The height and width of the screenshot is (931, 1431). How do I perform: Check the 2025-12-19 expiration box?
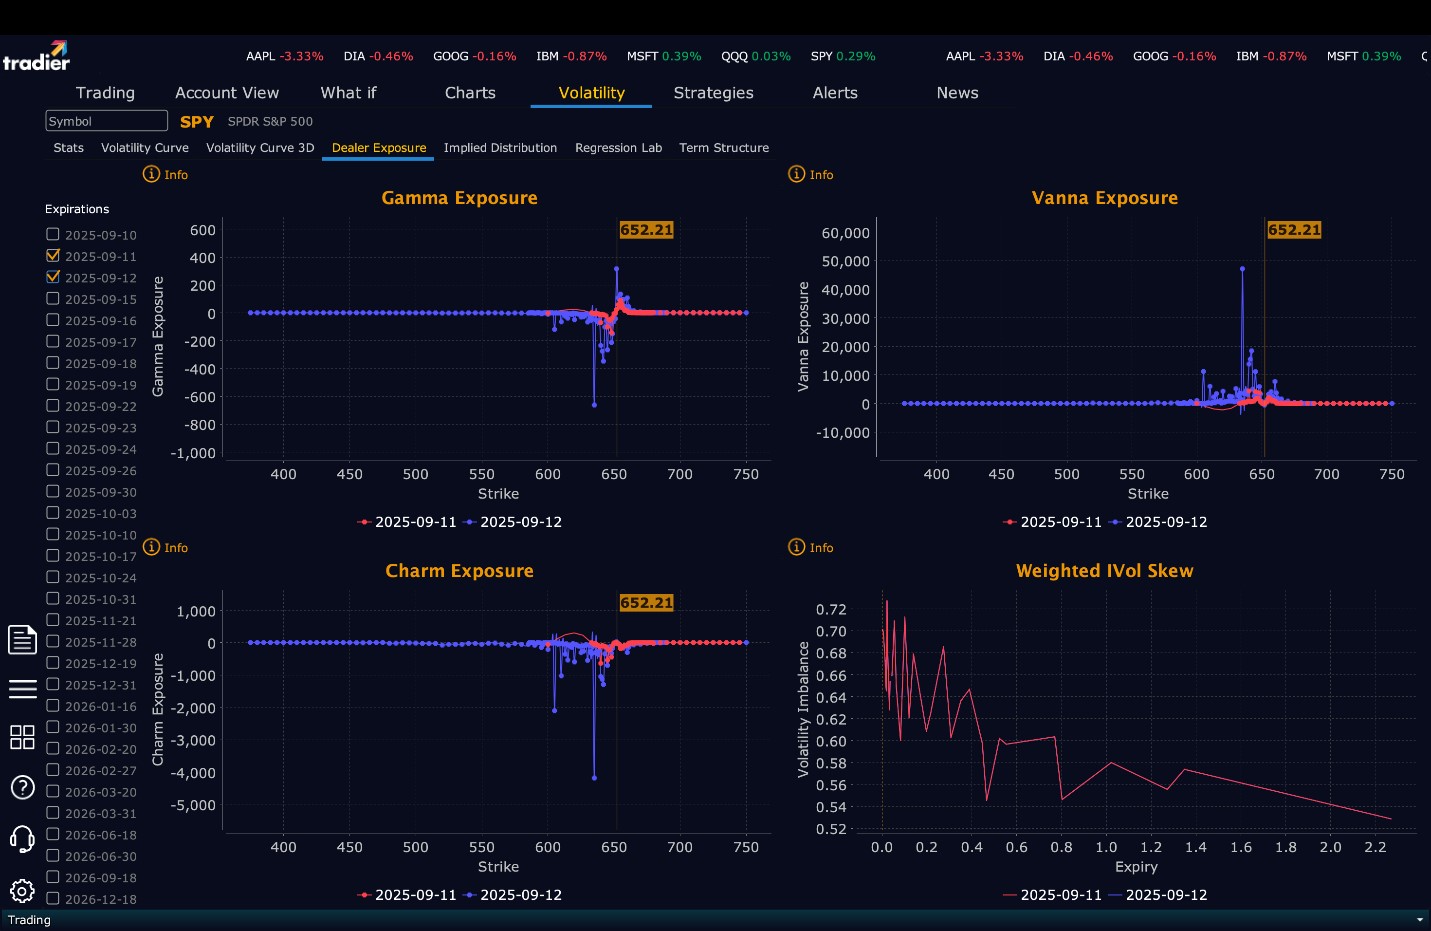click(x=53, y=663)
